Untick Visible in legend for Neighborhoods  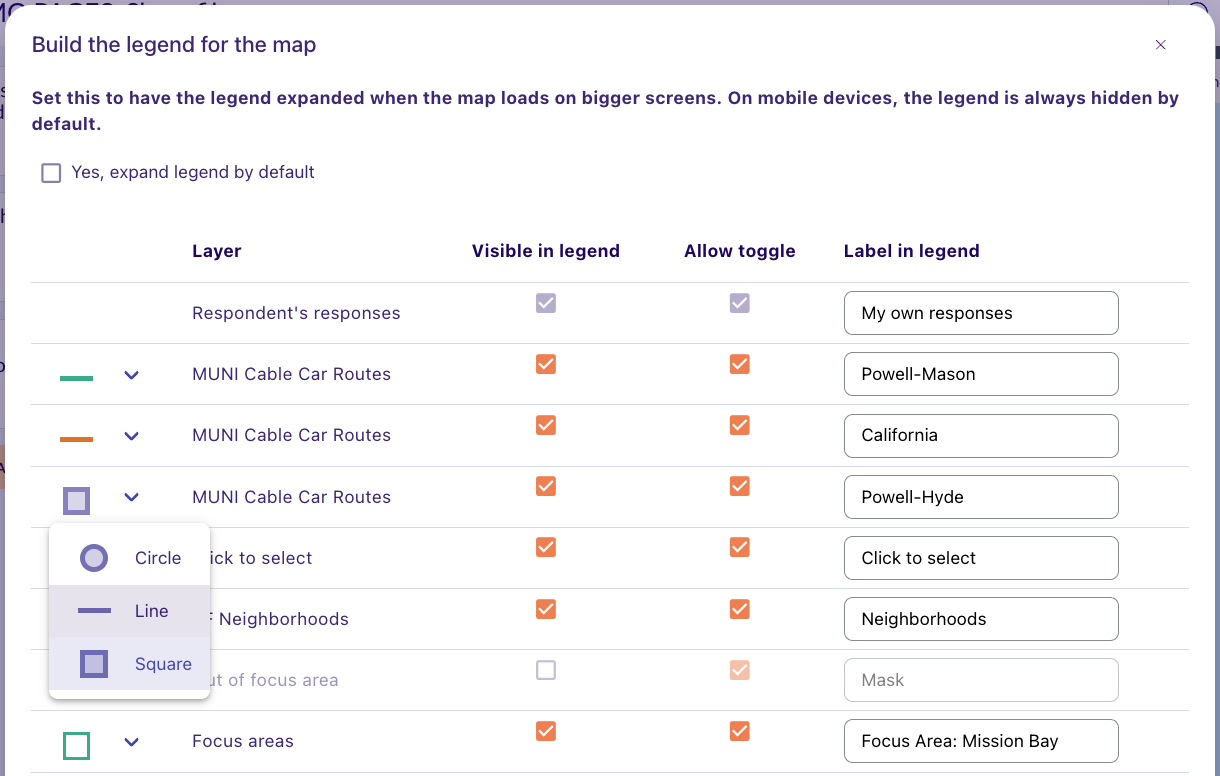[546, 608]
